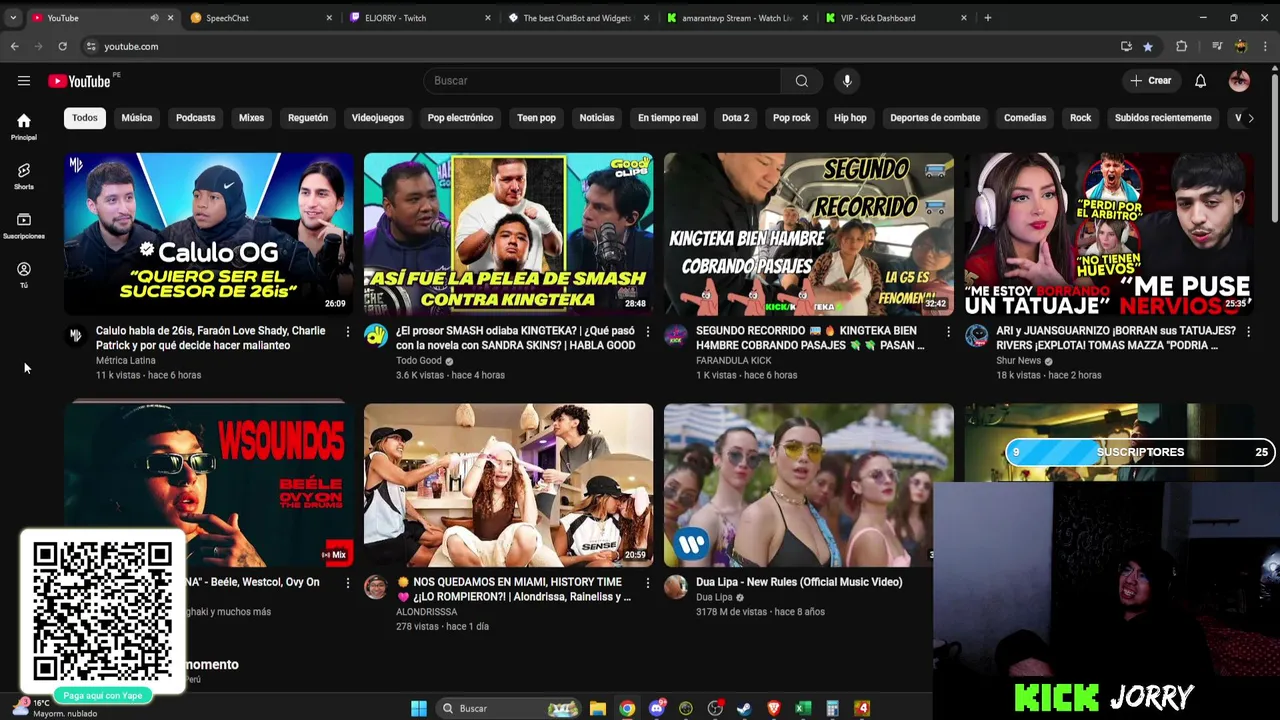This screenshot has width=1280, height=720.
Task: Open Dua Lipa - New Rules video title
Action: pyautogui.click(x=799, y=582)
